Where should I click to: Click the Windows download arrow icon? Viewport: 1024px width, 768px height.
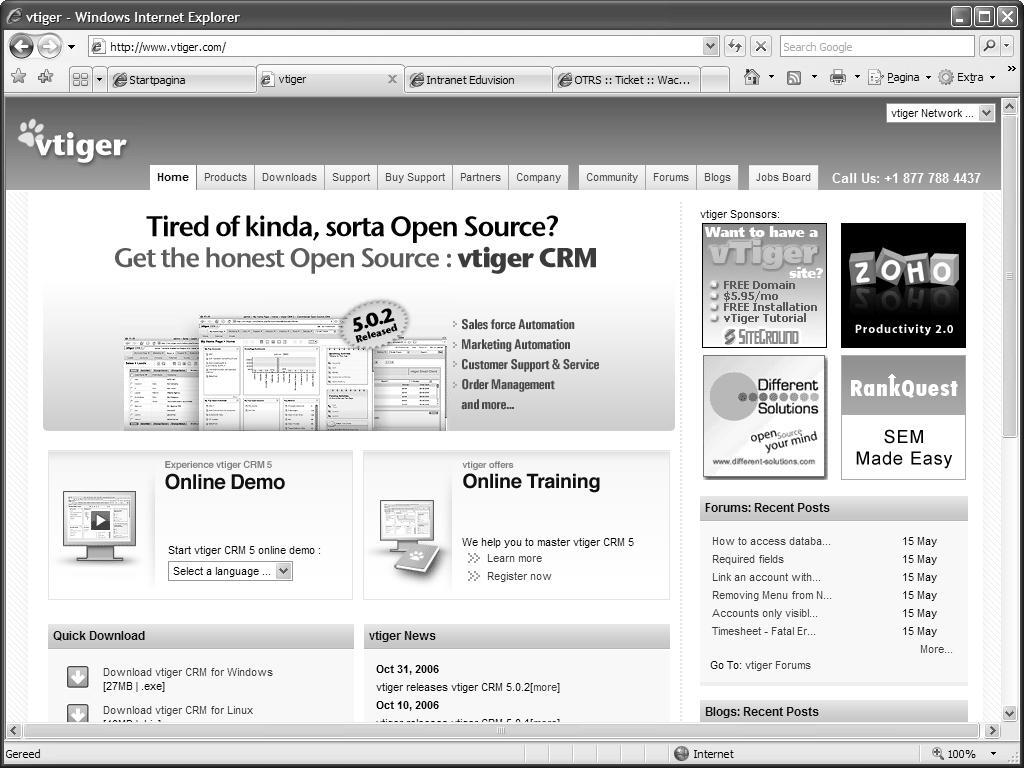78,677
